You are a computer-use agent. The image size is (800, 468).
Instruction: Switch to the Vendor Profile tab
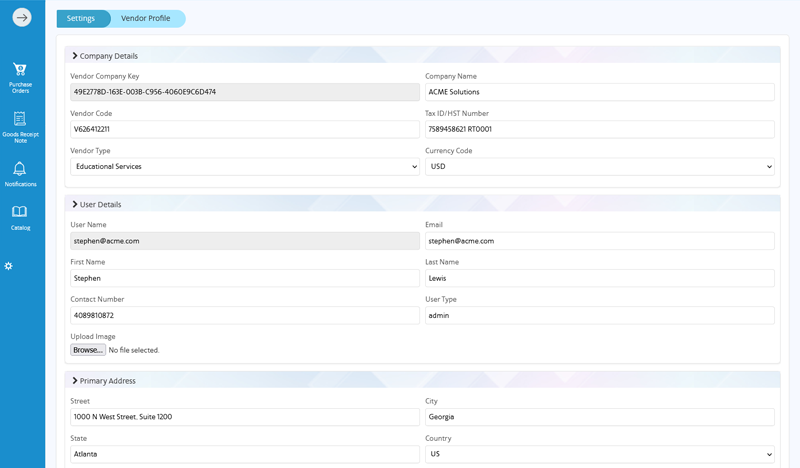pos(146,18)
